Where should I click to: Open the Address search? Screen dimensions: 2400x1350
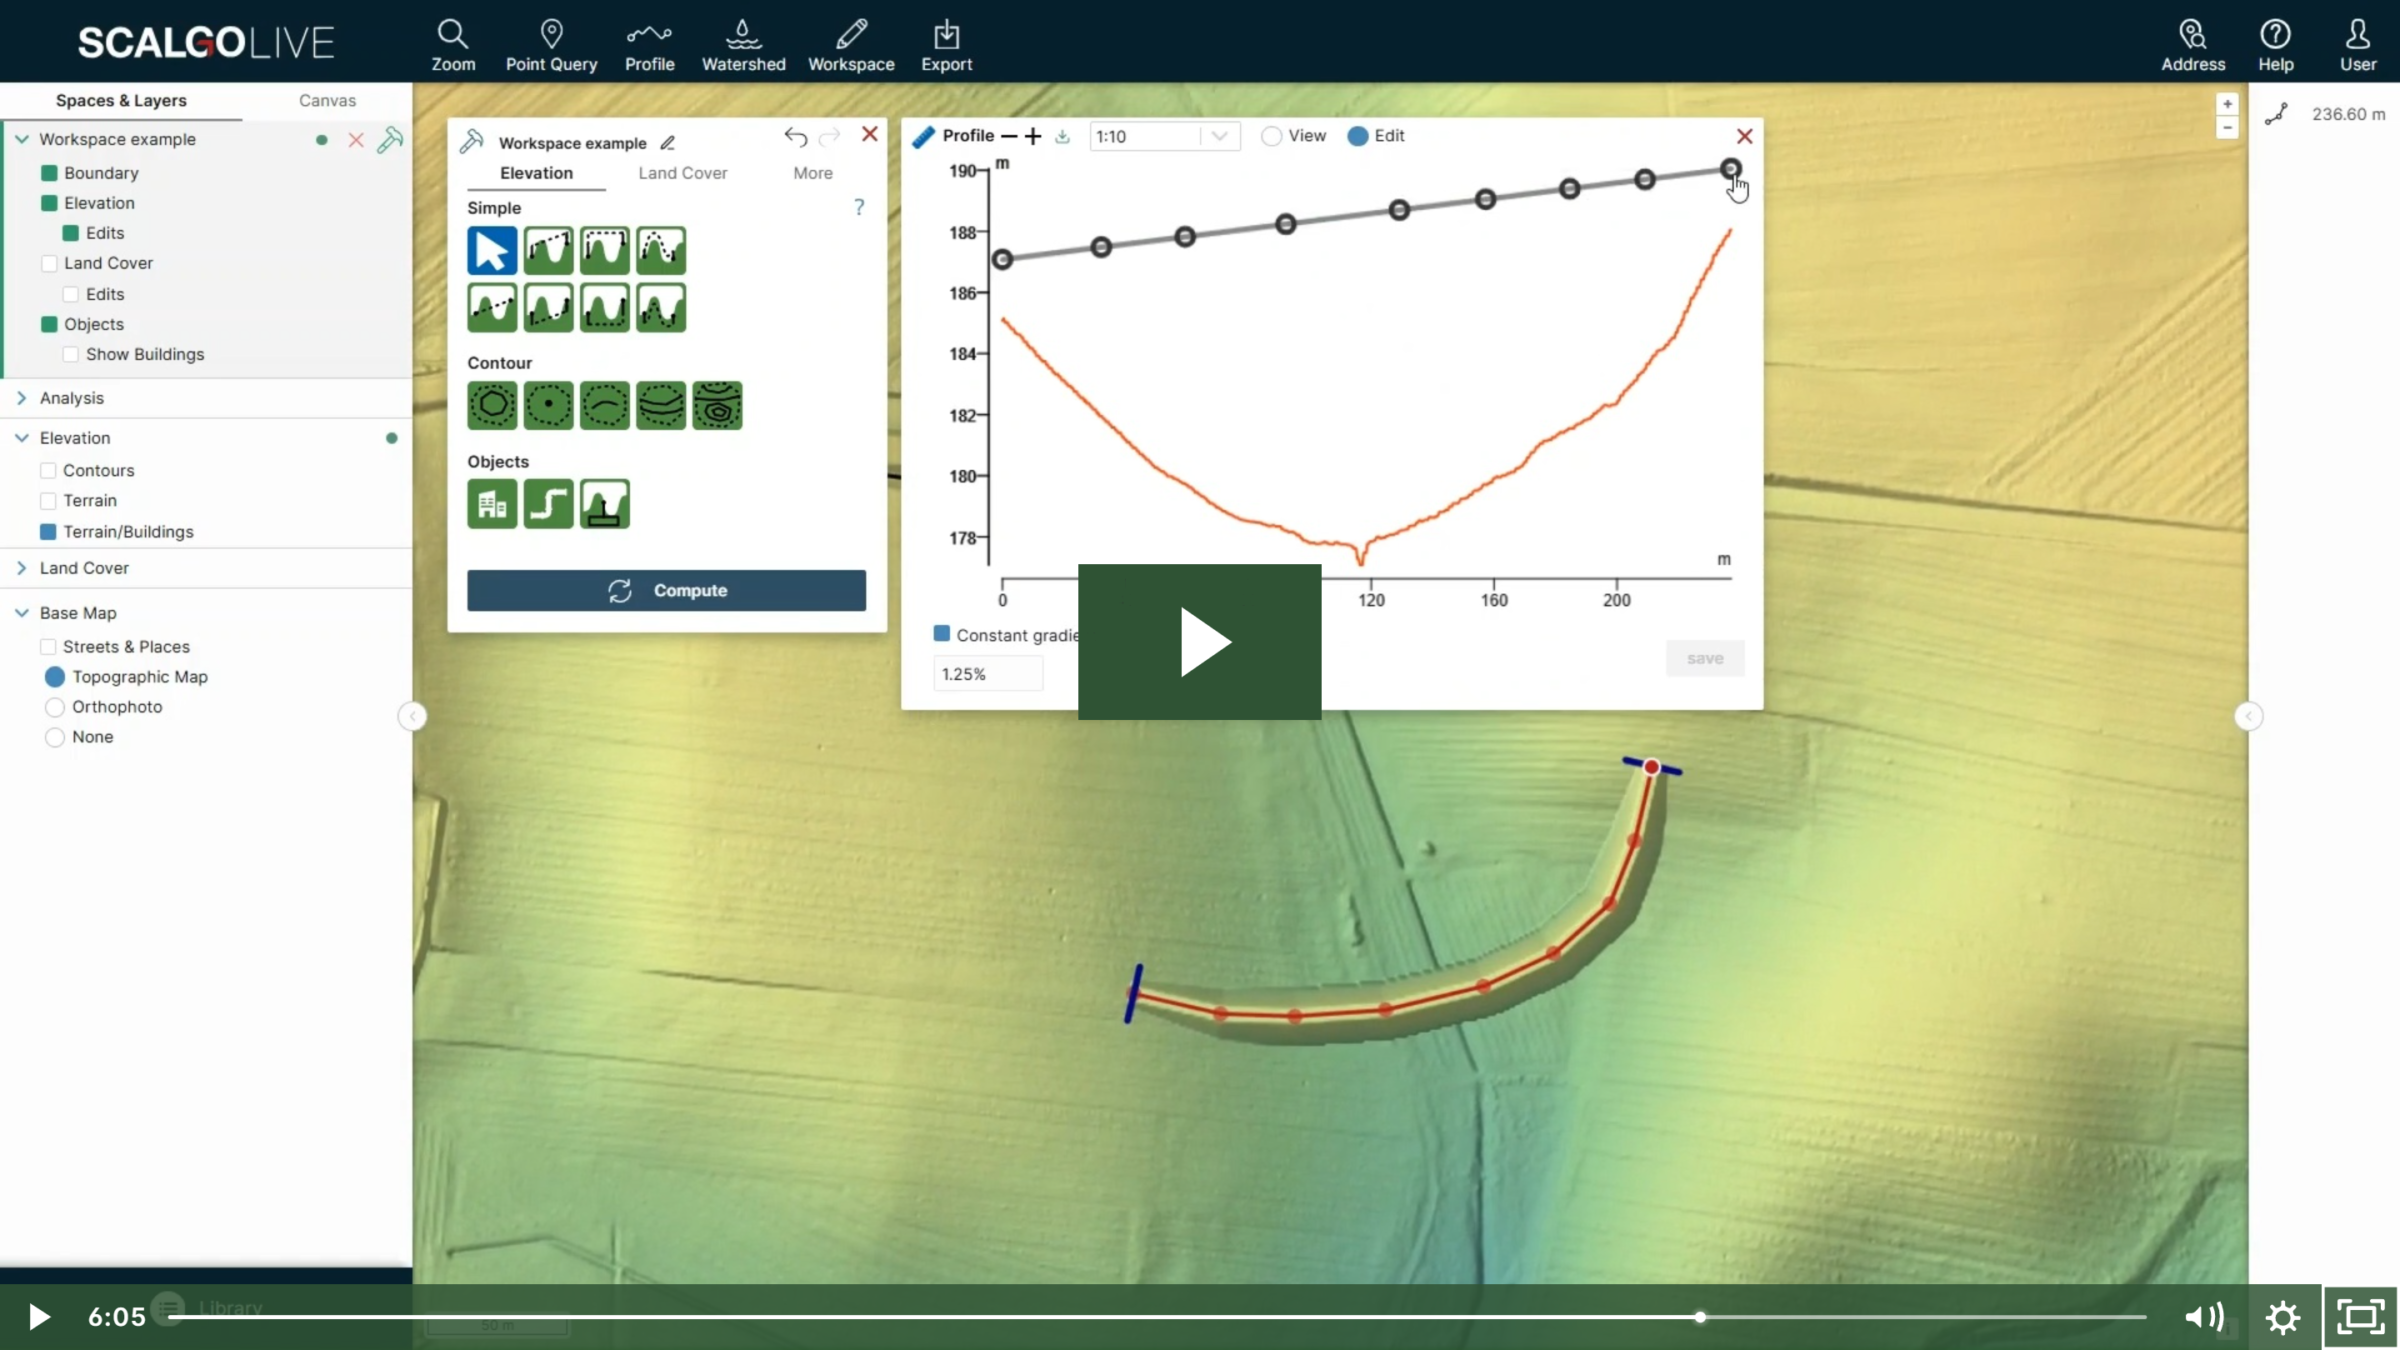click(2193, 46)
